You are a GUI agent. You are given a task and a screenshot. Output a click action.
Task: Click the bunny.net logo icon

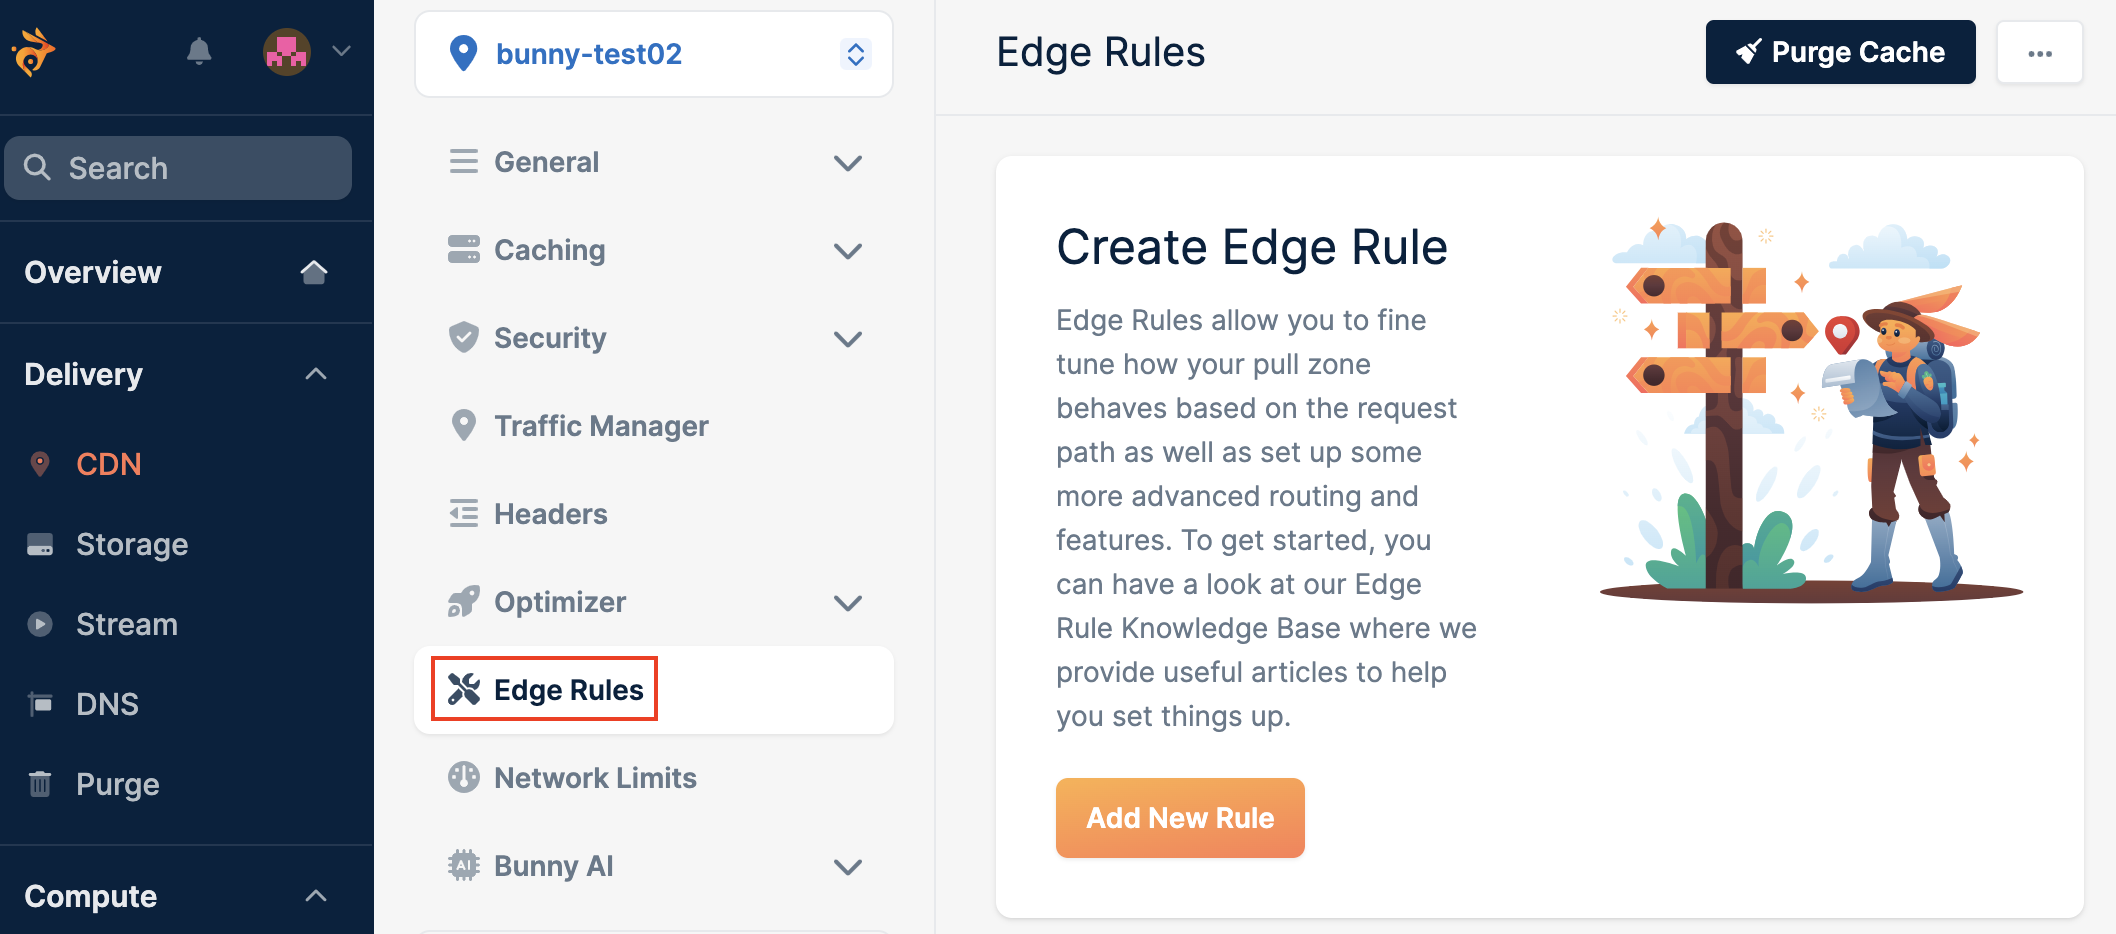pos(33,52)
